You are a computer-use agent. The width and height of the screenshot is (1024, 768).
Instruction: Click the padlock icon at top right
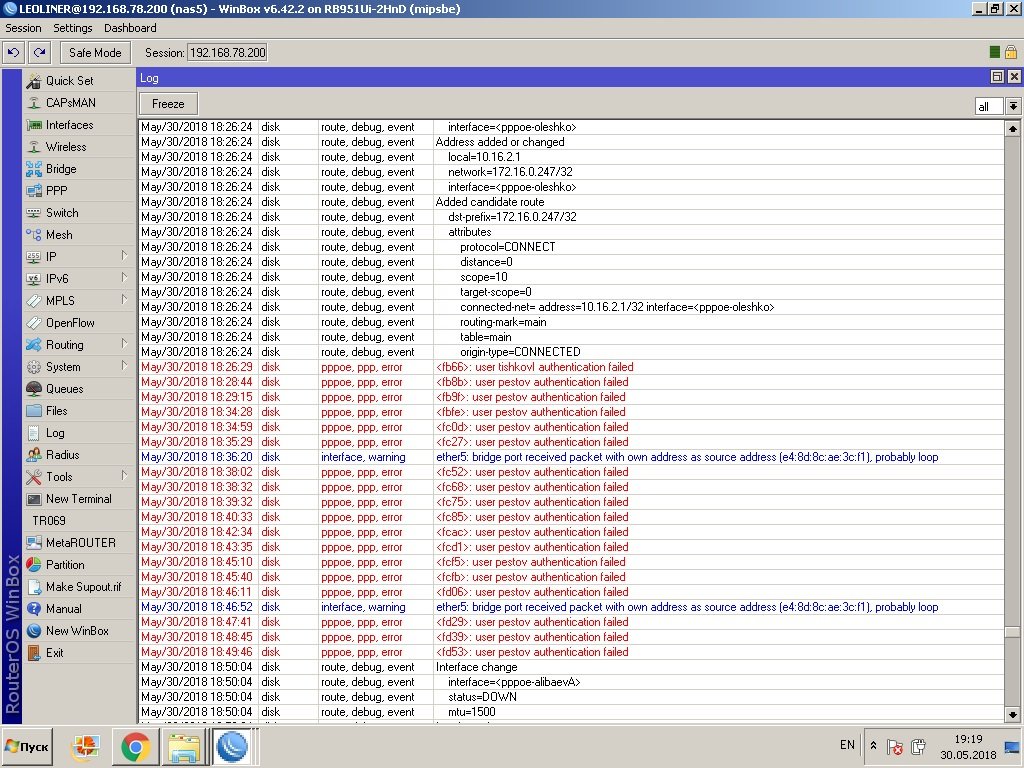(x=1011, y=52)
